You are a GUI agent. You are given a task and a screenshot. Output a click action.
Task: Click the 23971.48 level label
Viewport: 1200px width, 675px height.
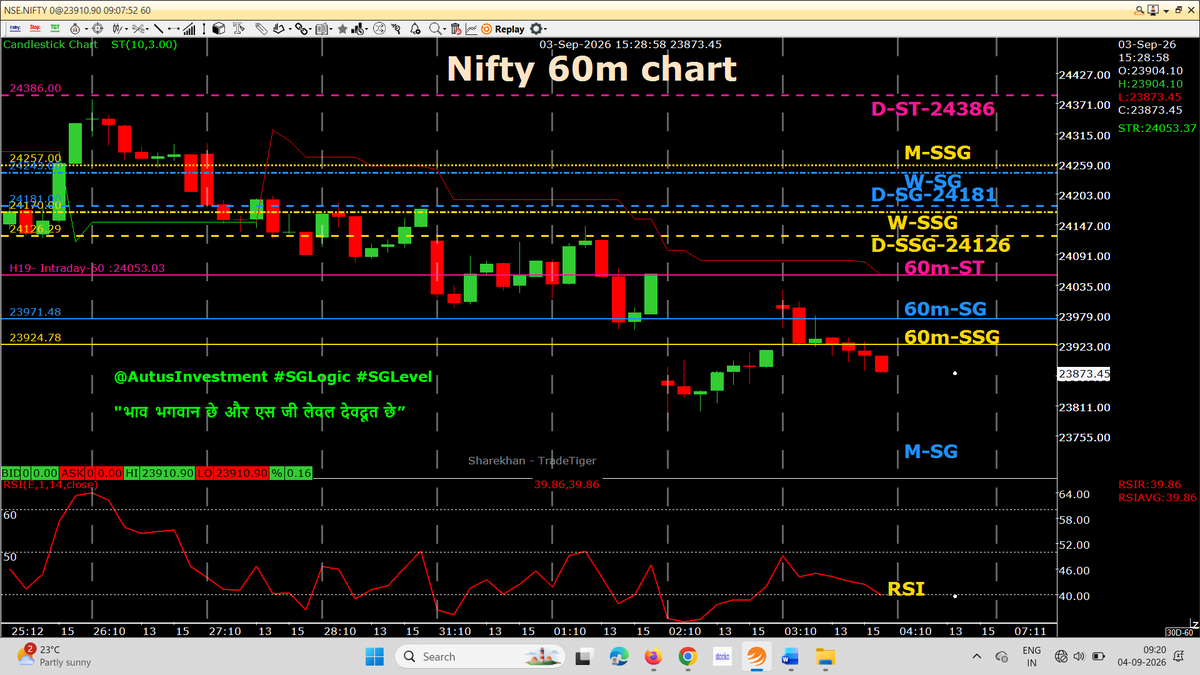36,312
